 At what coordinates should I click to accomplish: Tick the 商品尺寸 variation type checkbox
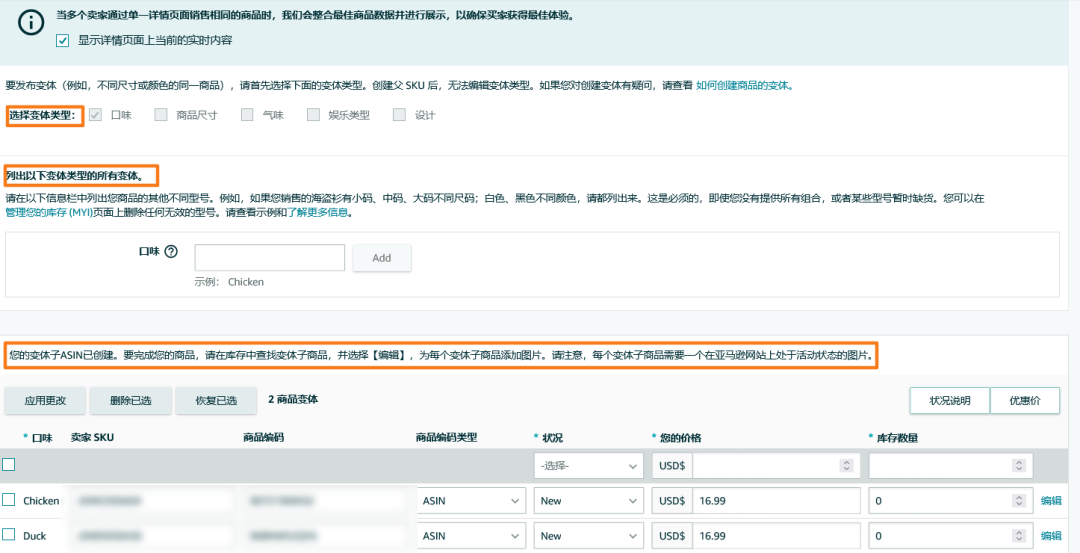(161, 115)
